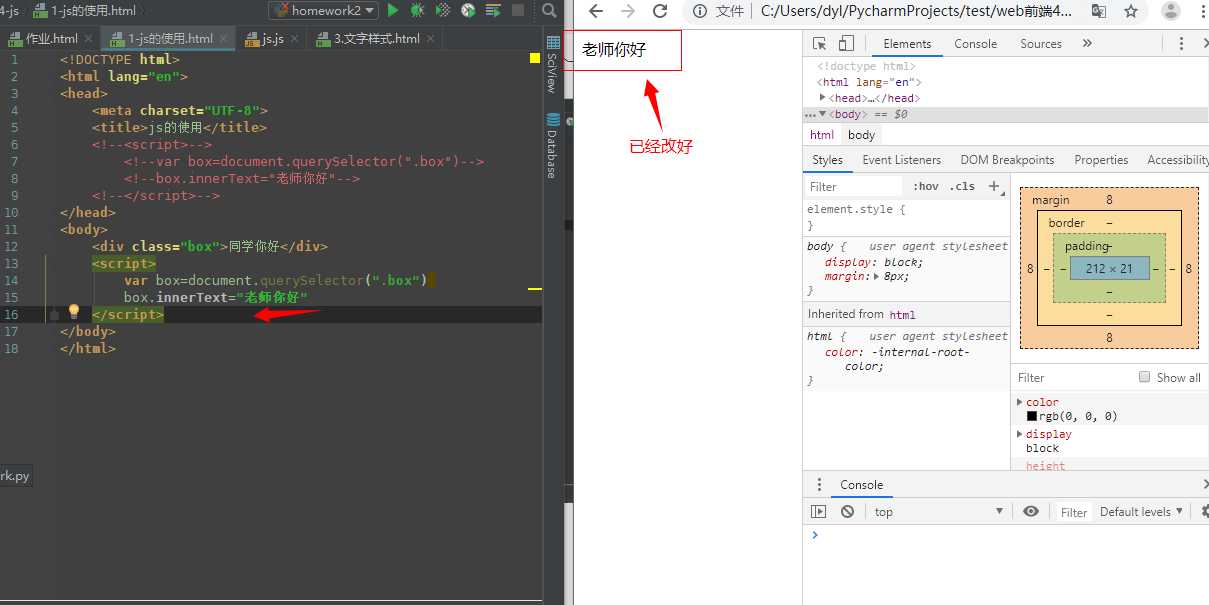This screenshot has height=605, width=1209.
Task: Close the 3.文字样式.html editor tab
Action: coord(432,39)
